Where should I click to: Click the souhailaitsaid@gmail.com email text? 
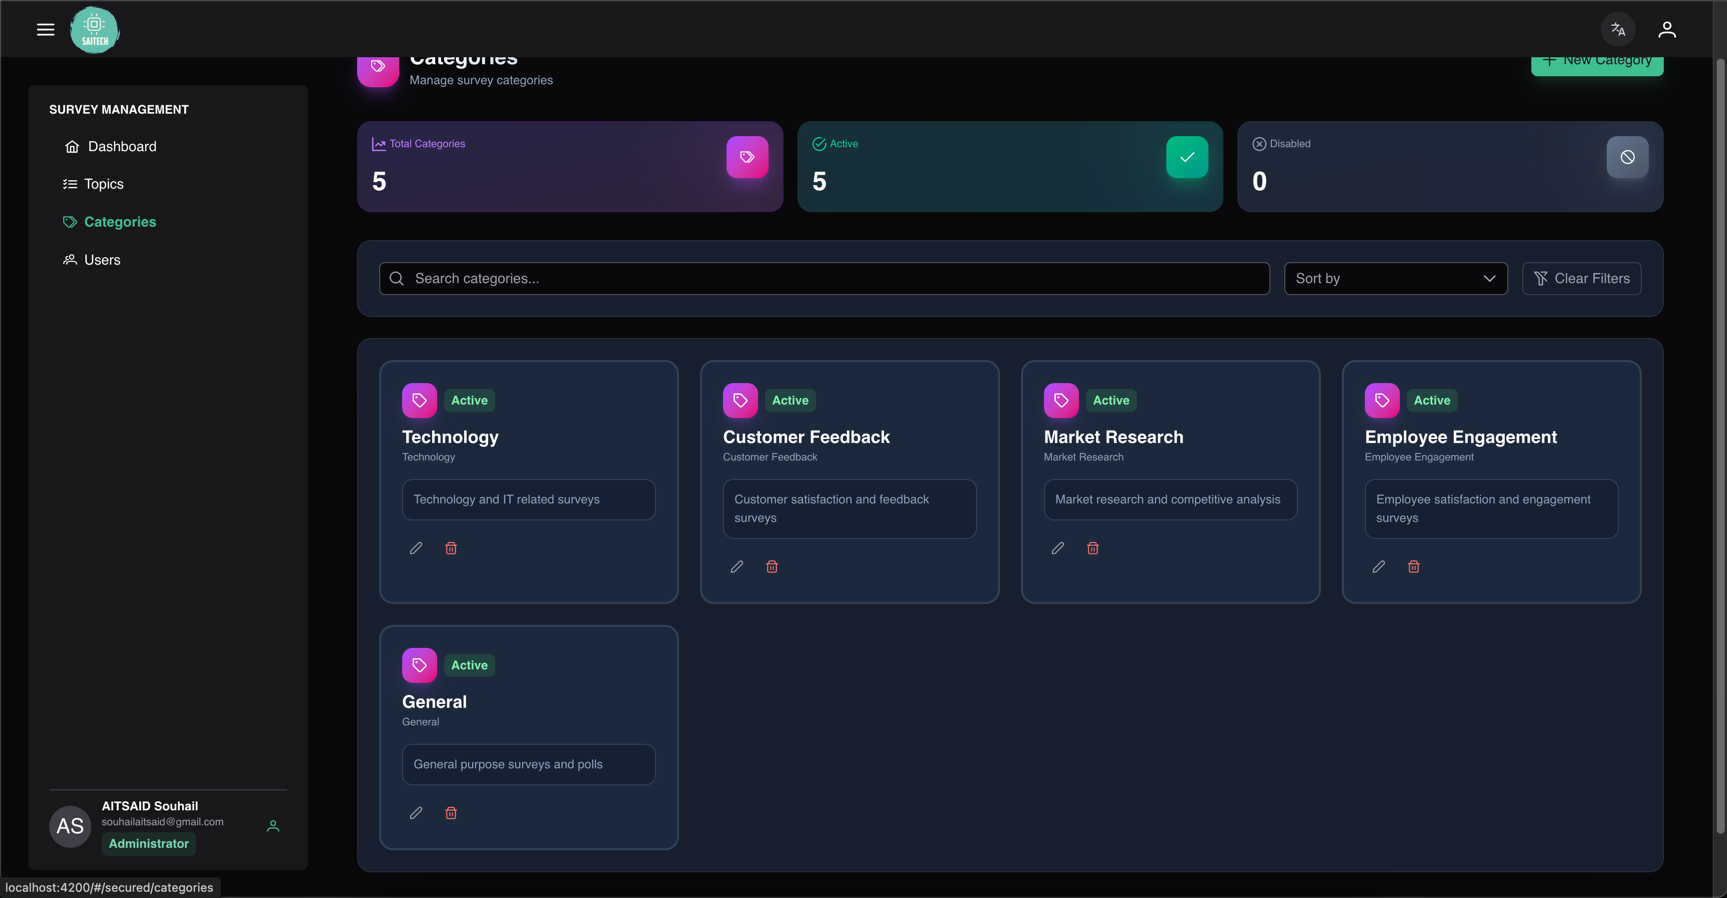coord(162,822)
